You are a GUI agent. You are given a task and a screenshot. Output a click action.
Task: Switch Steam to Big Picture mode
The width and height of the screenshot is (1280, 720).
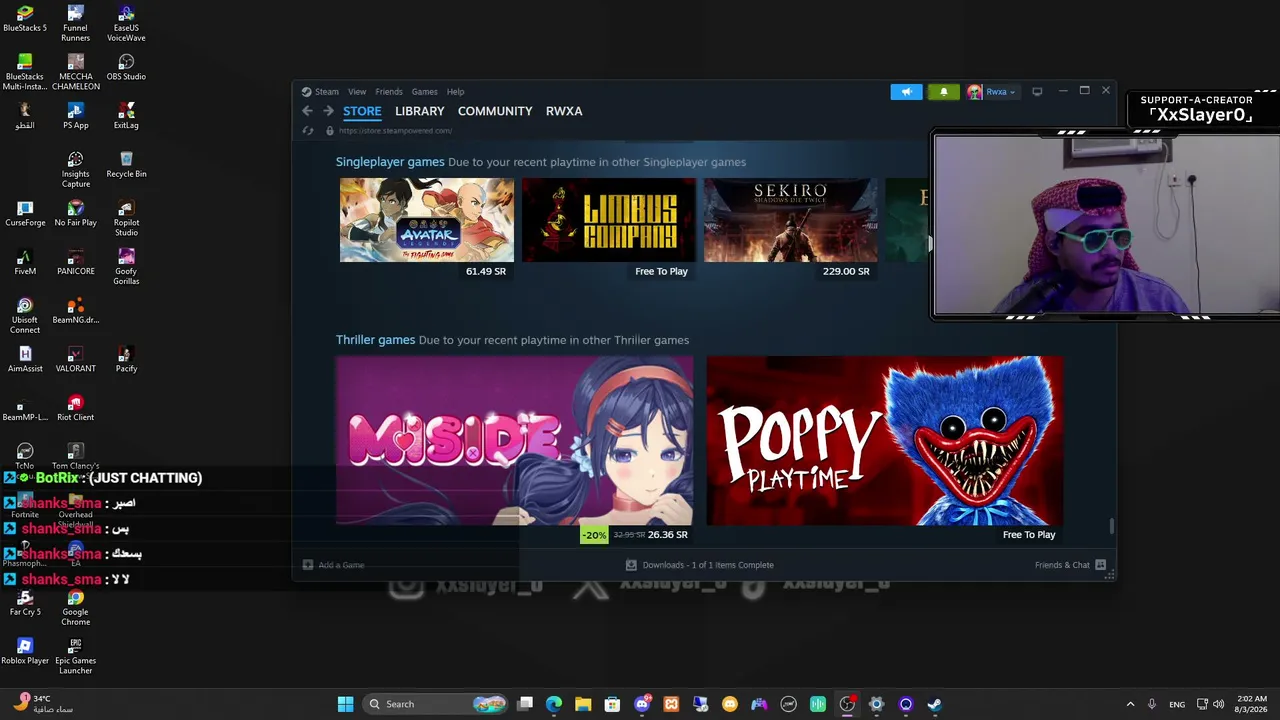[x=1037, y=92]
